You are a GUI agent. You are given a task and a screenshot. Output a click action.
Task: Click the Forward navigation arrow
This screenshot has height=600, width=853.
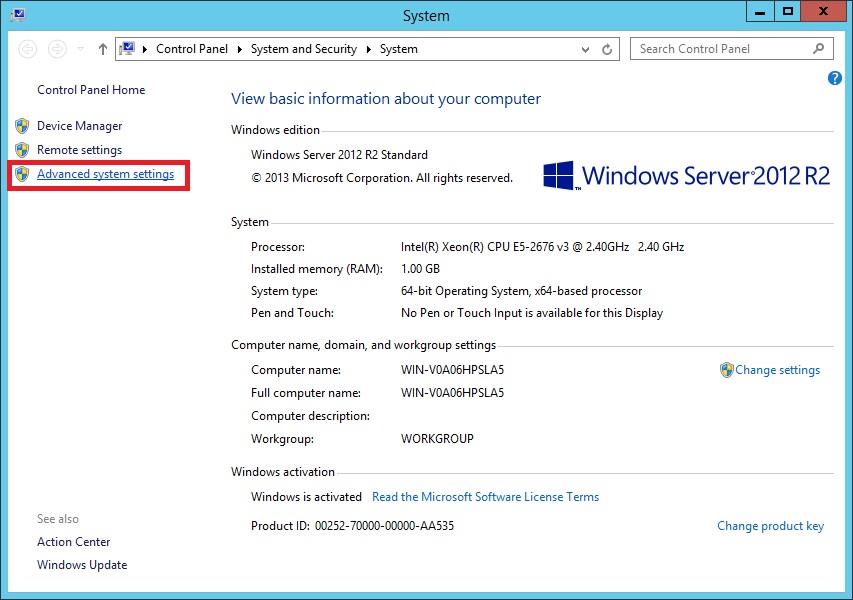click(x=57, y=50)
